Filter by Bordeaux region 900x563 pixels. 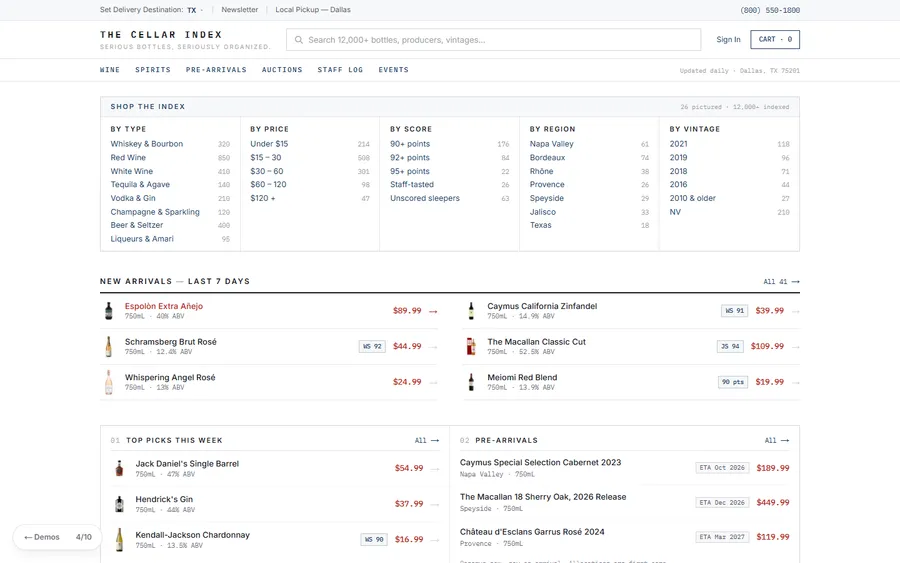548,158
